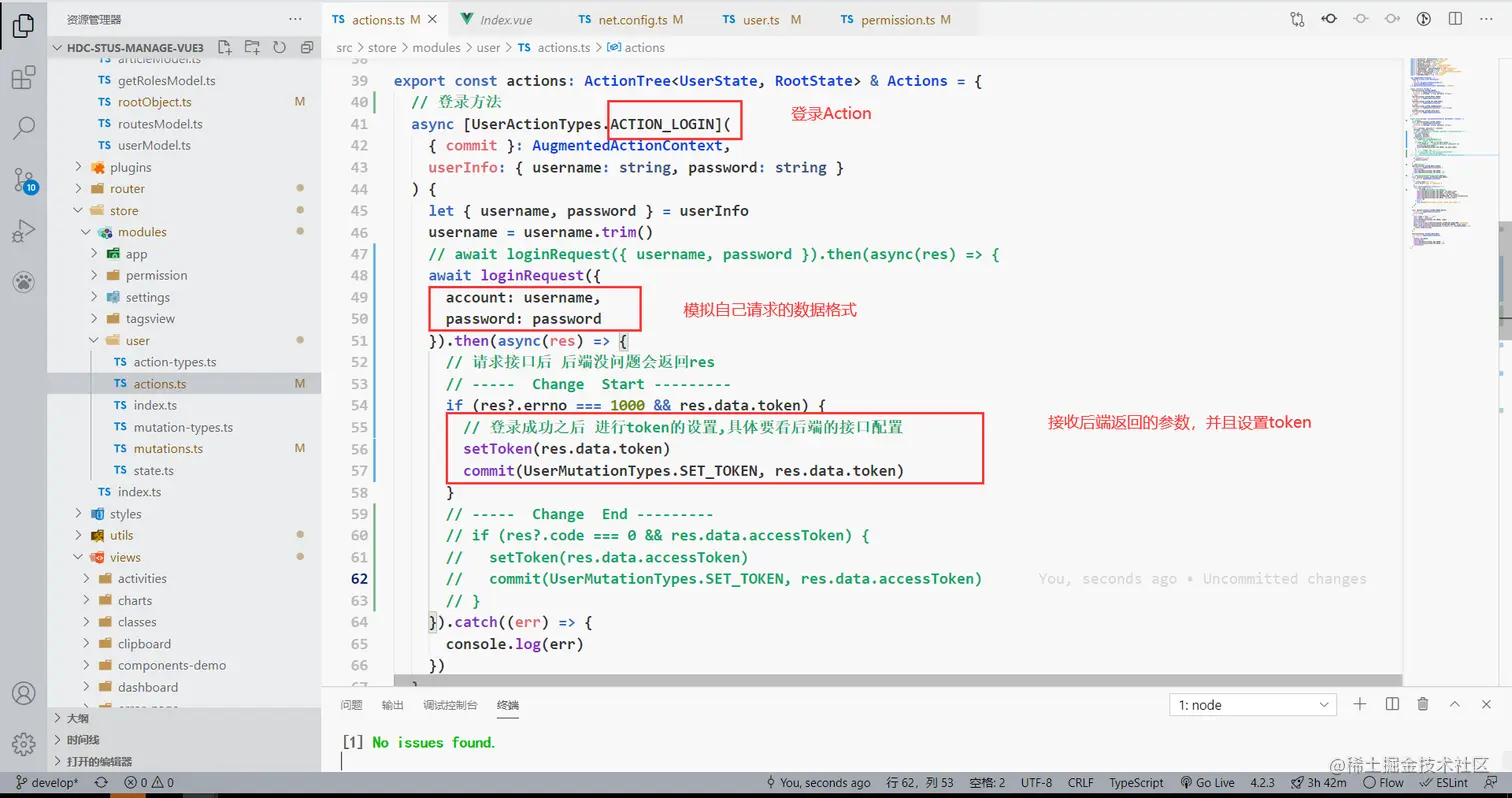Open the 问题 (Problems) panel tab

[351, 705]
